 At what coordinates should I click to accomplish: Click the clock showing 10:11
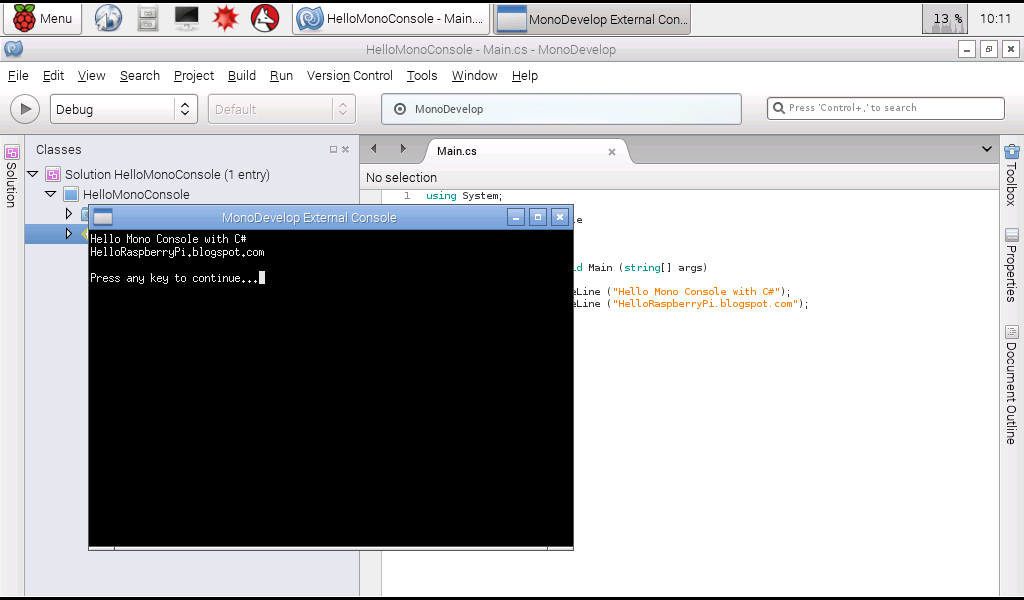995,18
